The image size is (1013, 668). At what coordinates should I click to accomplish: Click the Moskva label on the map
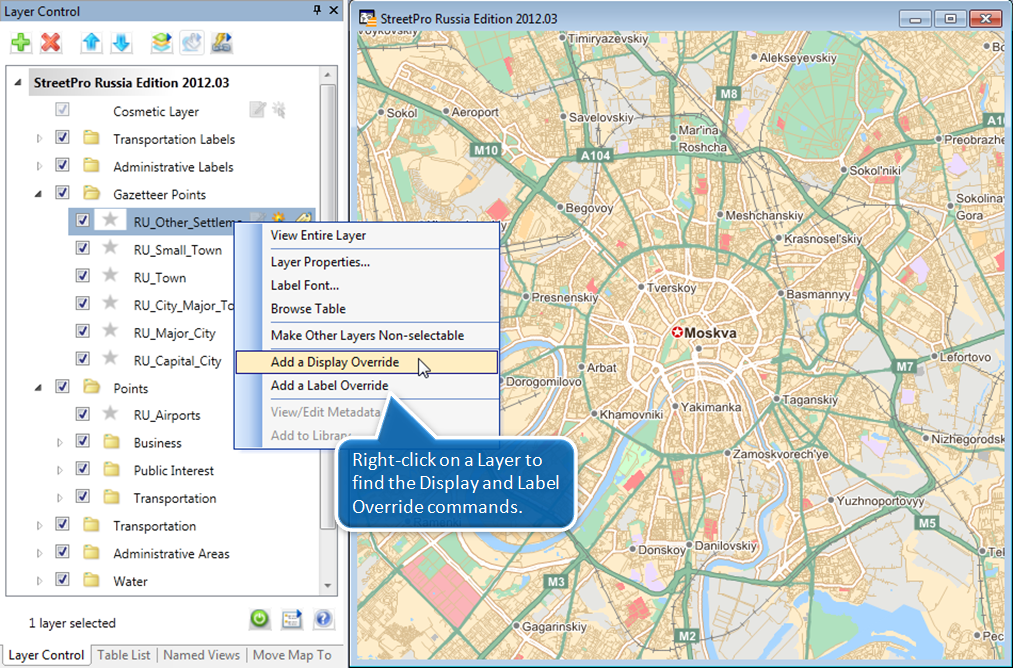710,333
